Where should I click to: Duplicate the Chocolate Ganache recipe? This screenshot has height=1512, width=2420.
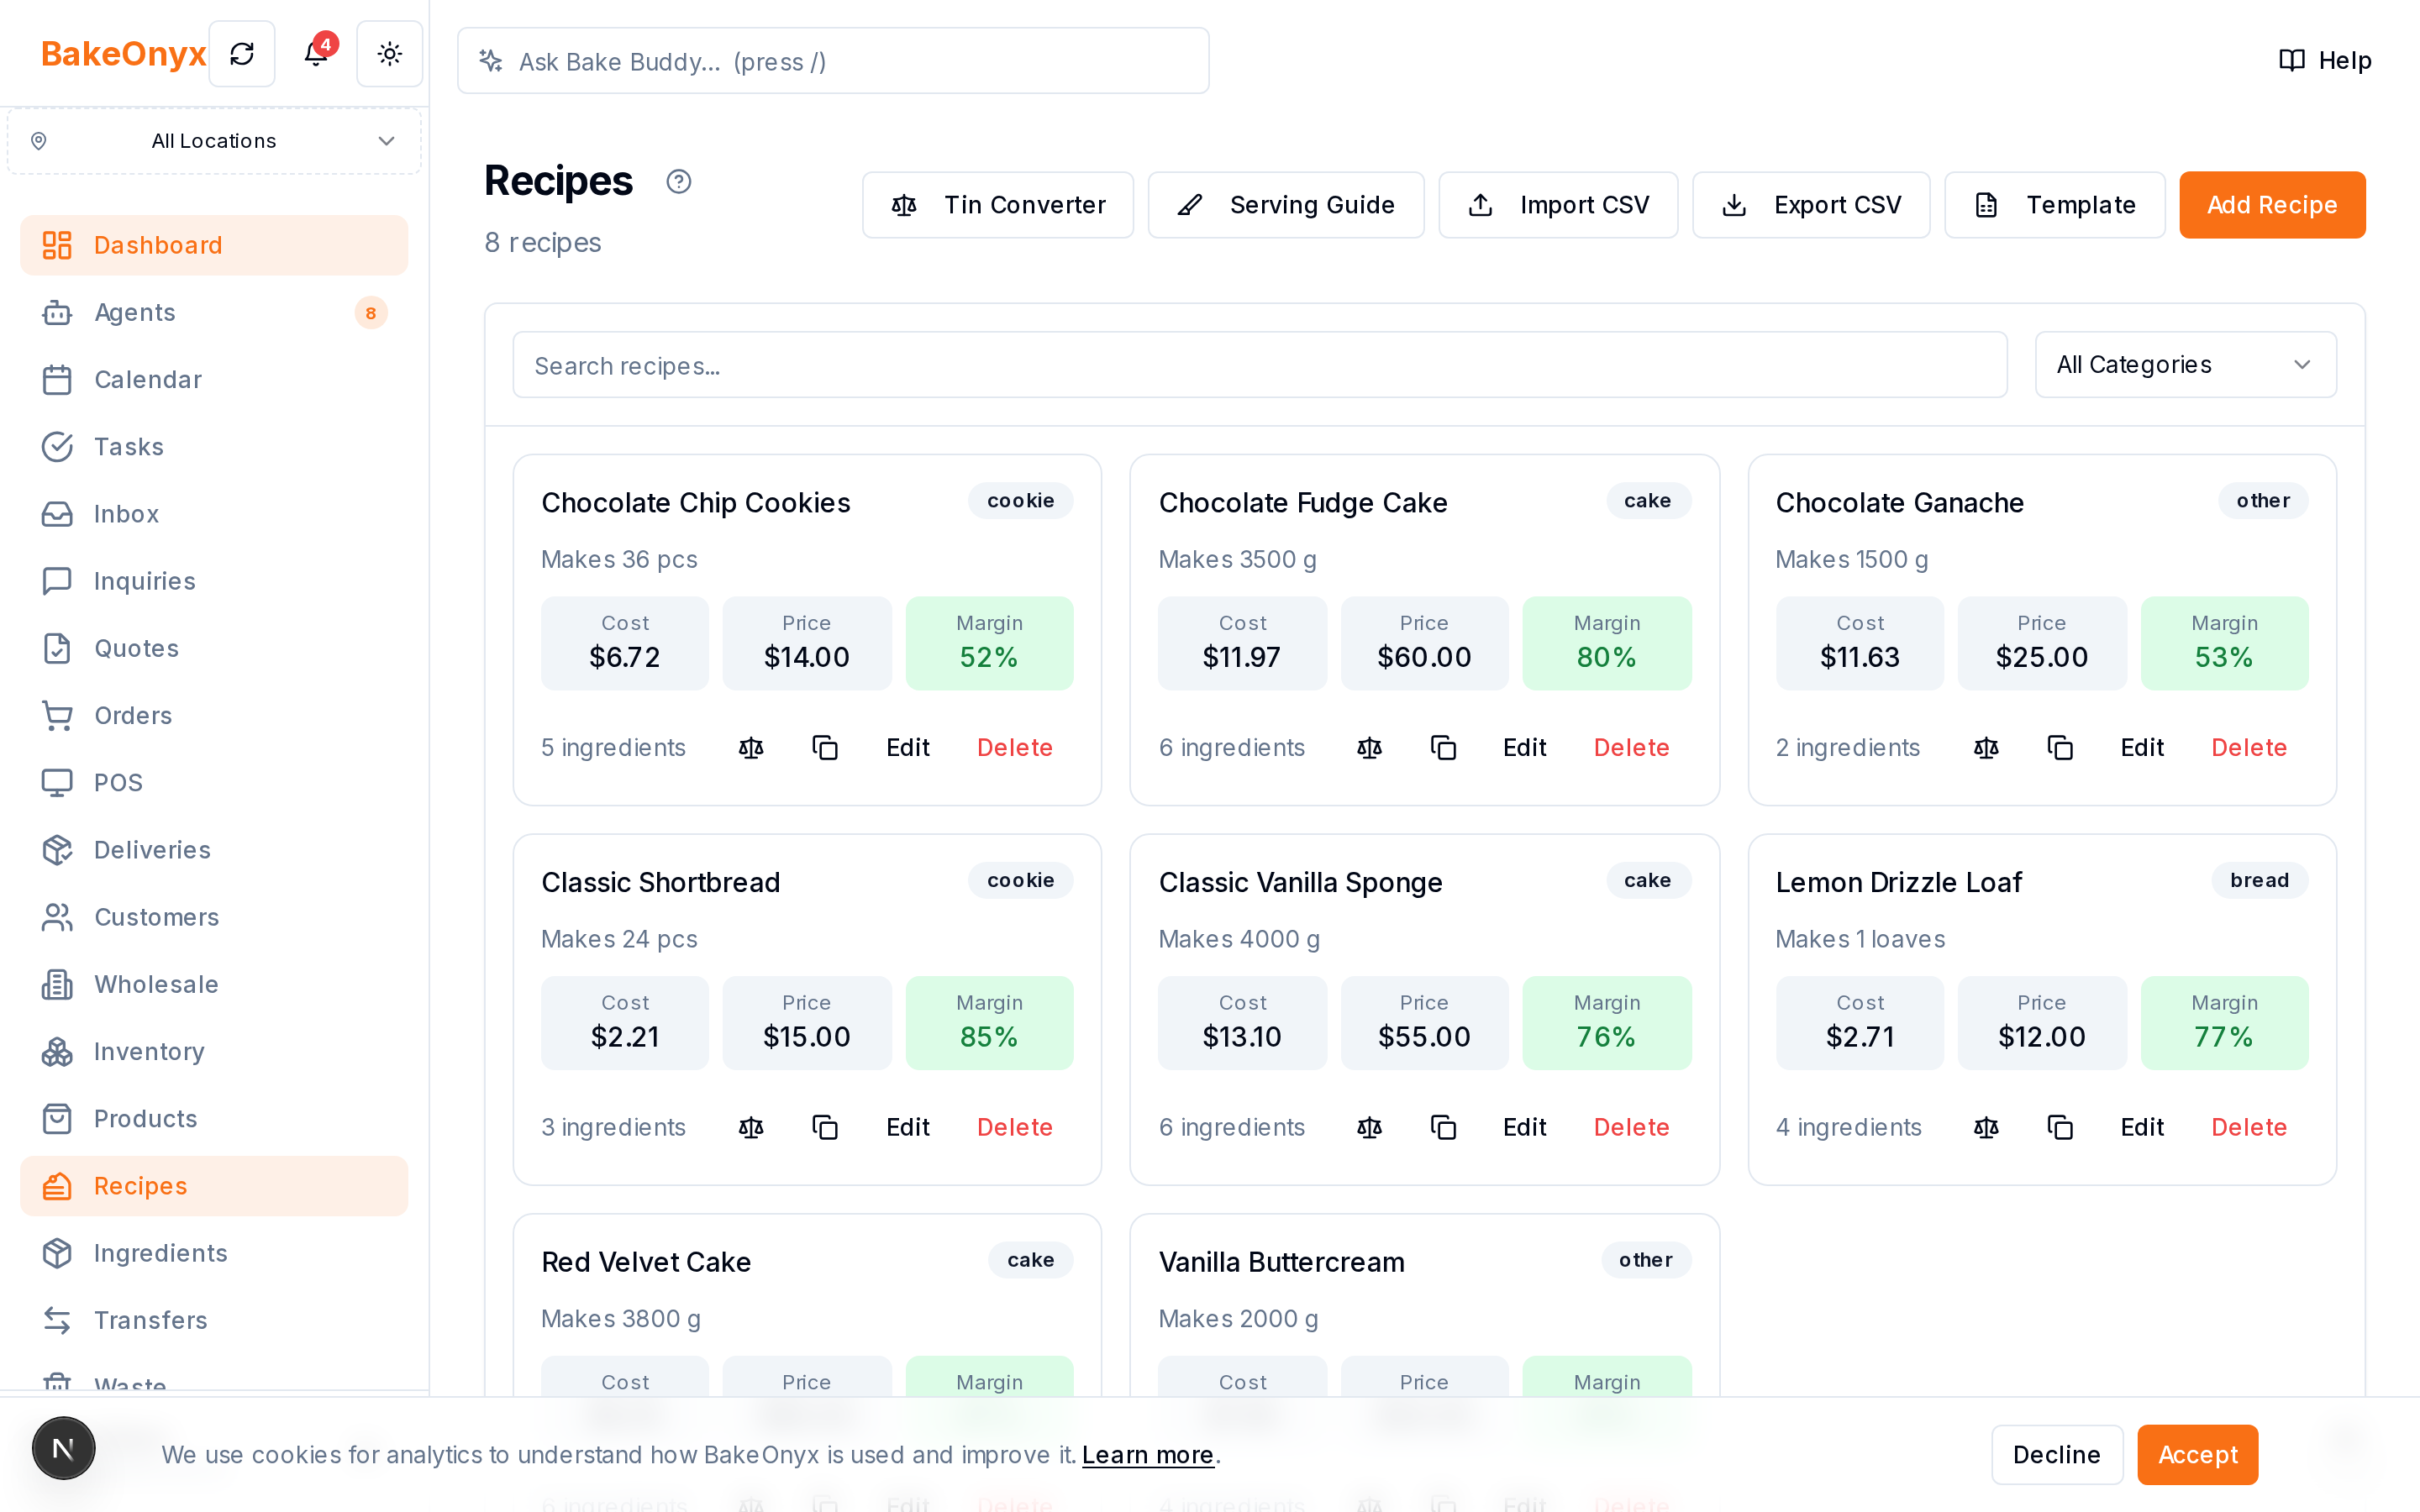(x=2060, y=748)
